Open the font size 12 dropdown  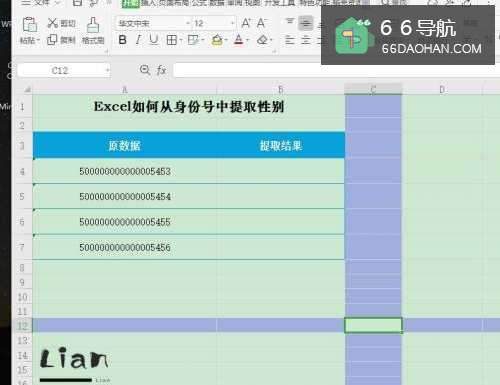pyautogui.click(x=232, y=23)
